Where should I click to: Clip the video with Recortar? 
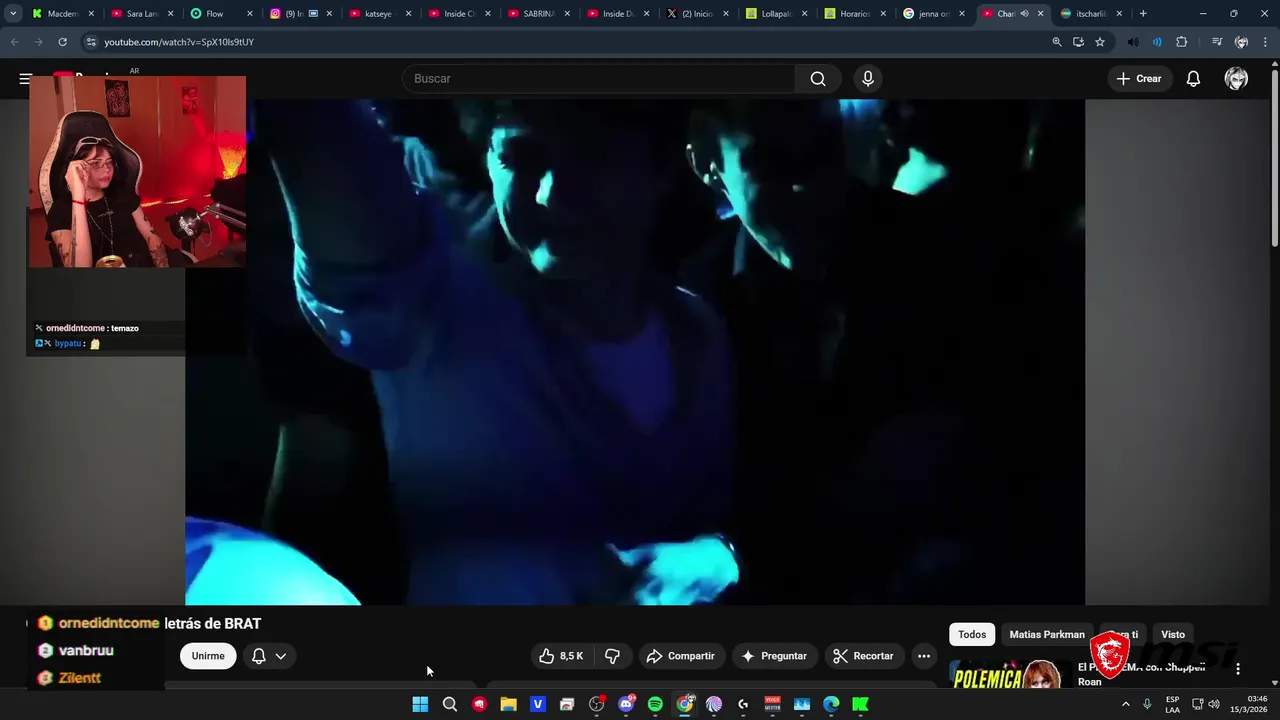tap(863, 656)
